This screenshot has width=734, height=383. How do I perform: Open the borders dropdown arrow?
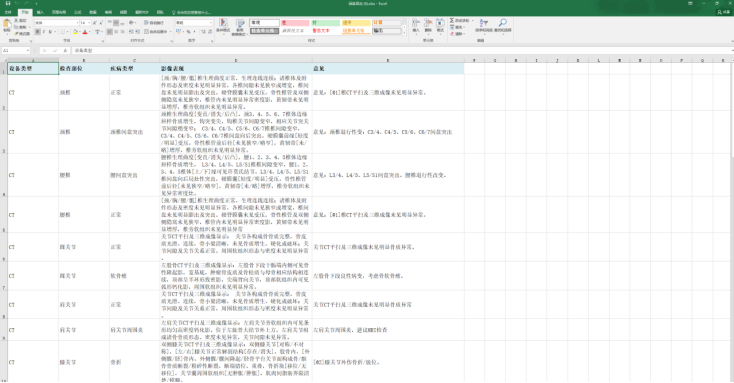coord(67,32)
